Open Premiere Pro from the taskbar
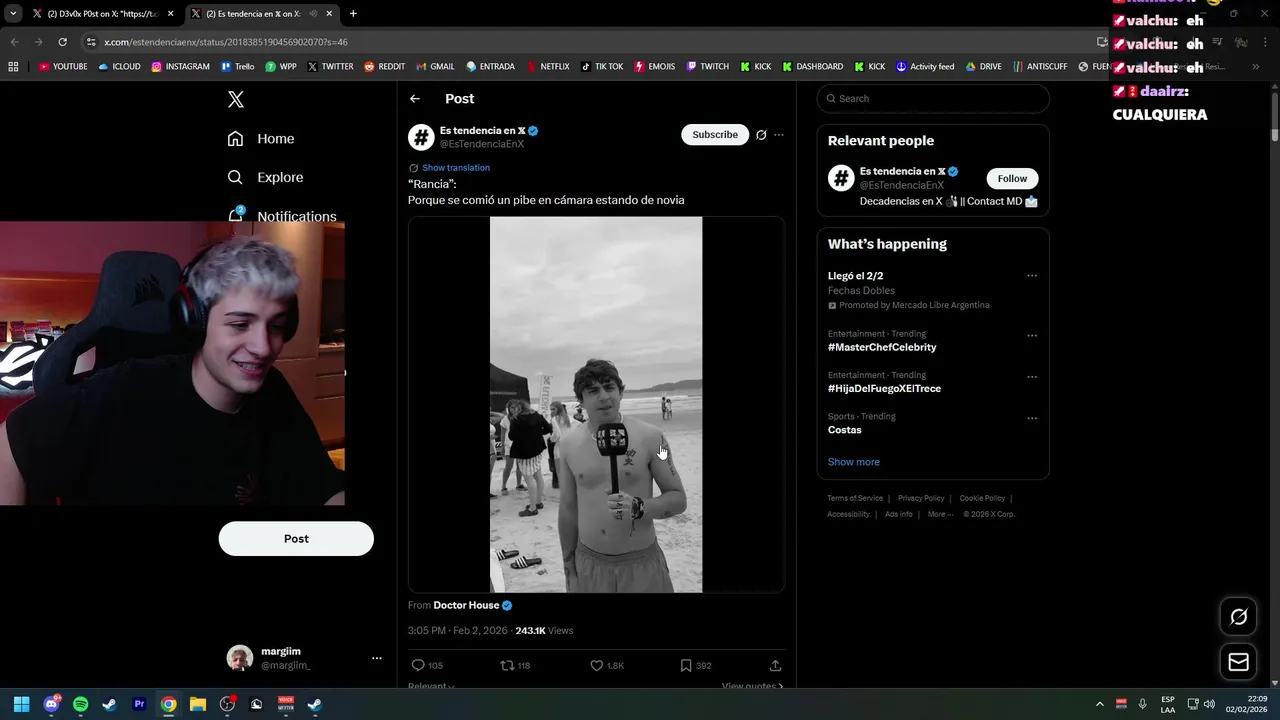The image size is (1280, 720). pyautogui.click(x=139, y=704)
